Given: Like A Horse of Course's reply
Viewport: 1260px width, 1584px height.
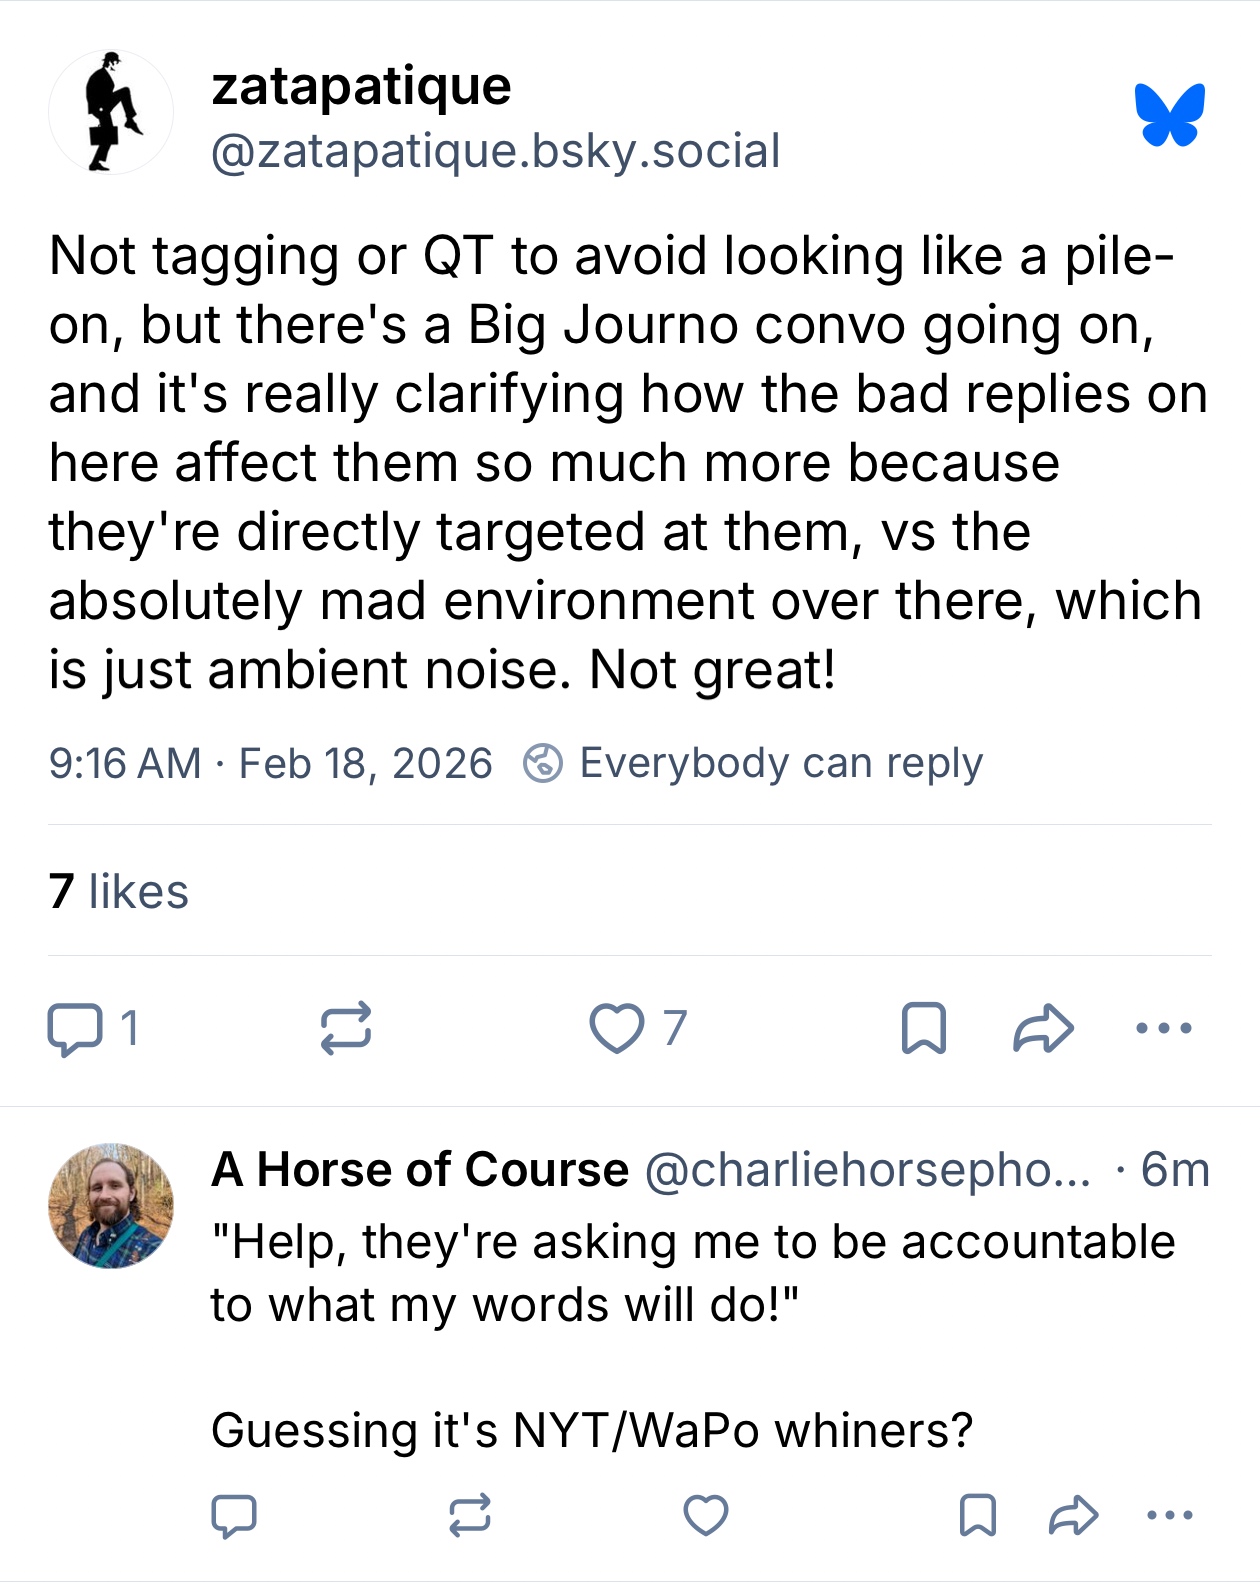Looking at the screenshot, I should (x=706, y=1516).
